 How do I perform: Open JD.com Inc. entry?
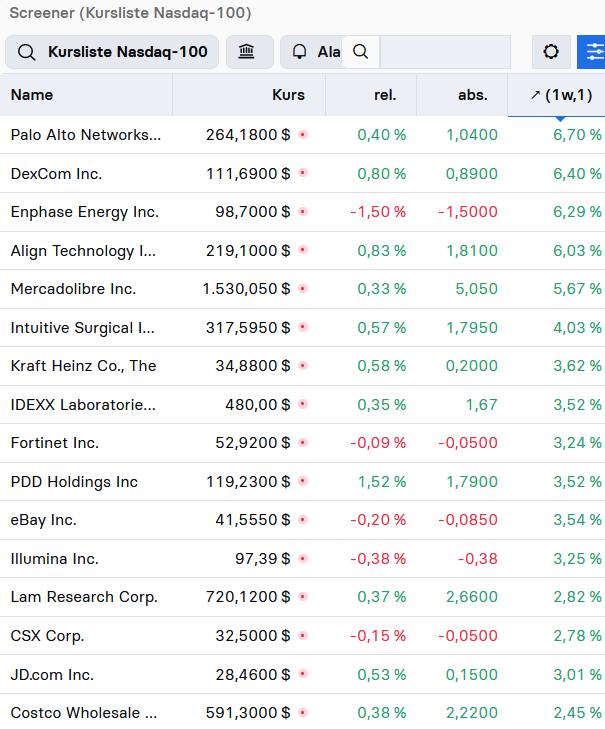(x=52, y=674)
